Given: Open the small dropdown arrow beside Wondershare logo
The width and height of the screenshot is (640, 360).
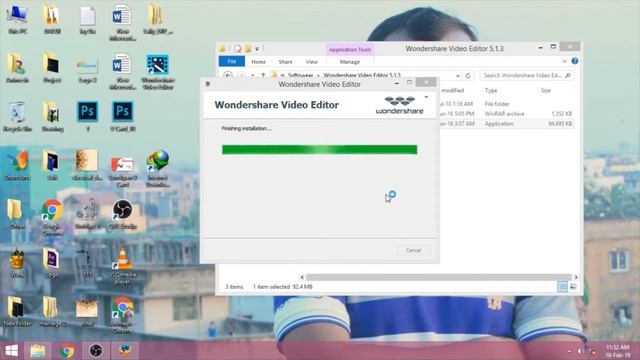Looking at the screenshot, I should tap(426, 97).
